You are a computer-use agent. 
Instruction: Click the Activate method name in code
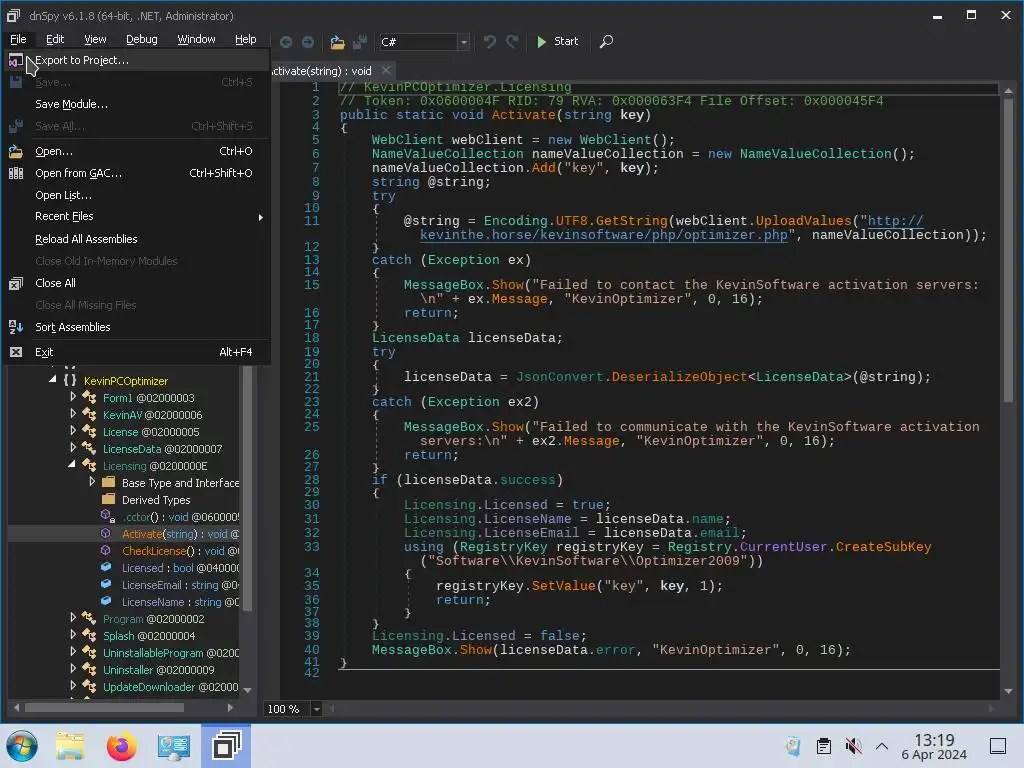(524, 115)
